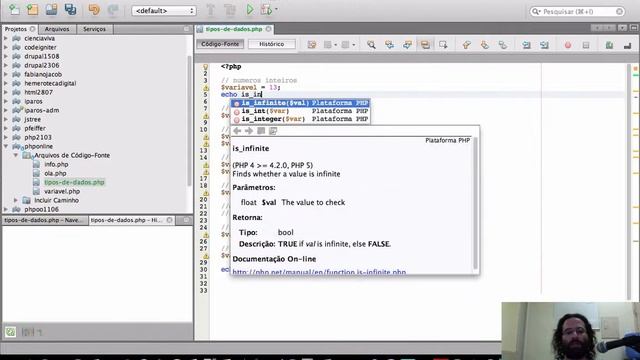Viewport: 640px width, 360px height.
Task: Switch to the Serviços tab
Action: (x=94, y=29)
